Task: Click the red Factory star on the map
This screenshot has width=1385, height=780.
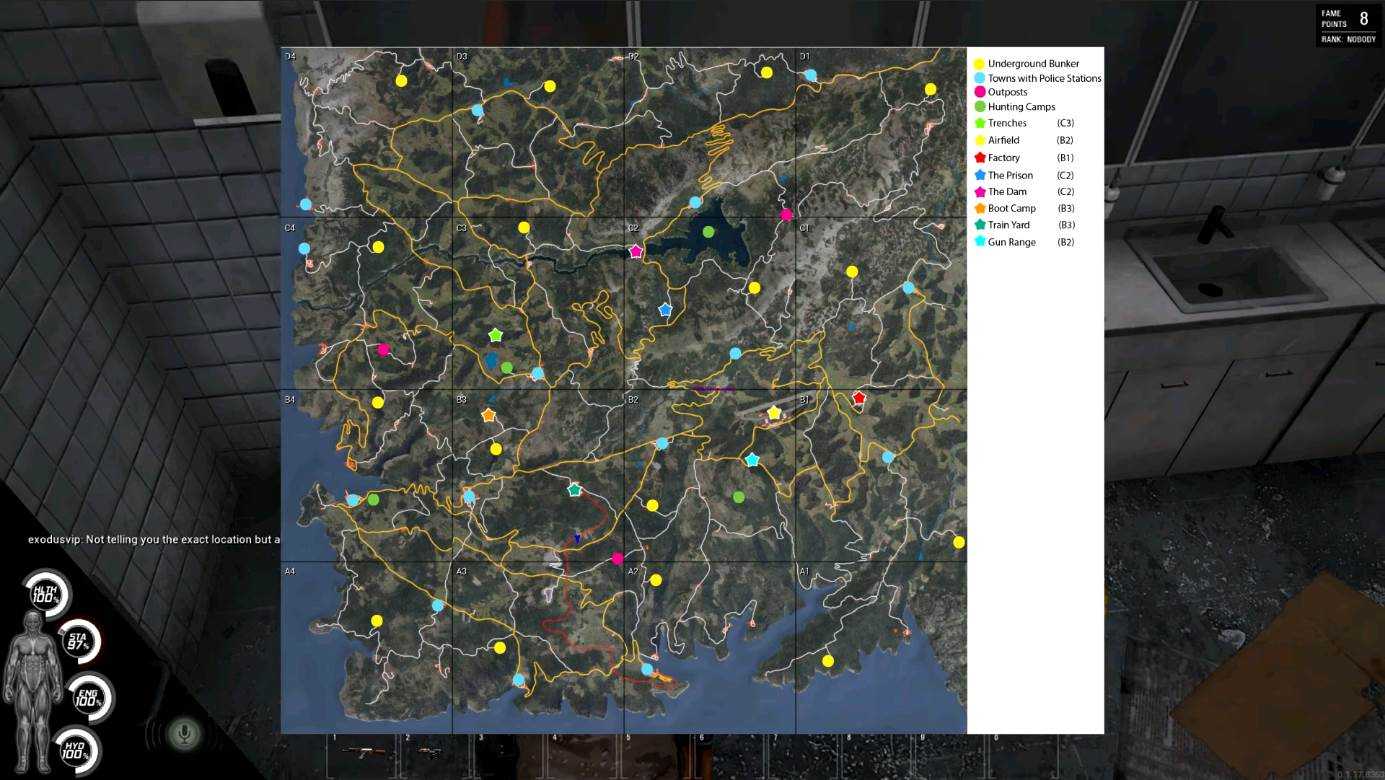Action: point(859,397)
